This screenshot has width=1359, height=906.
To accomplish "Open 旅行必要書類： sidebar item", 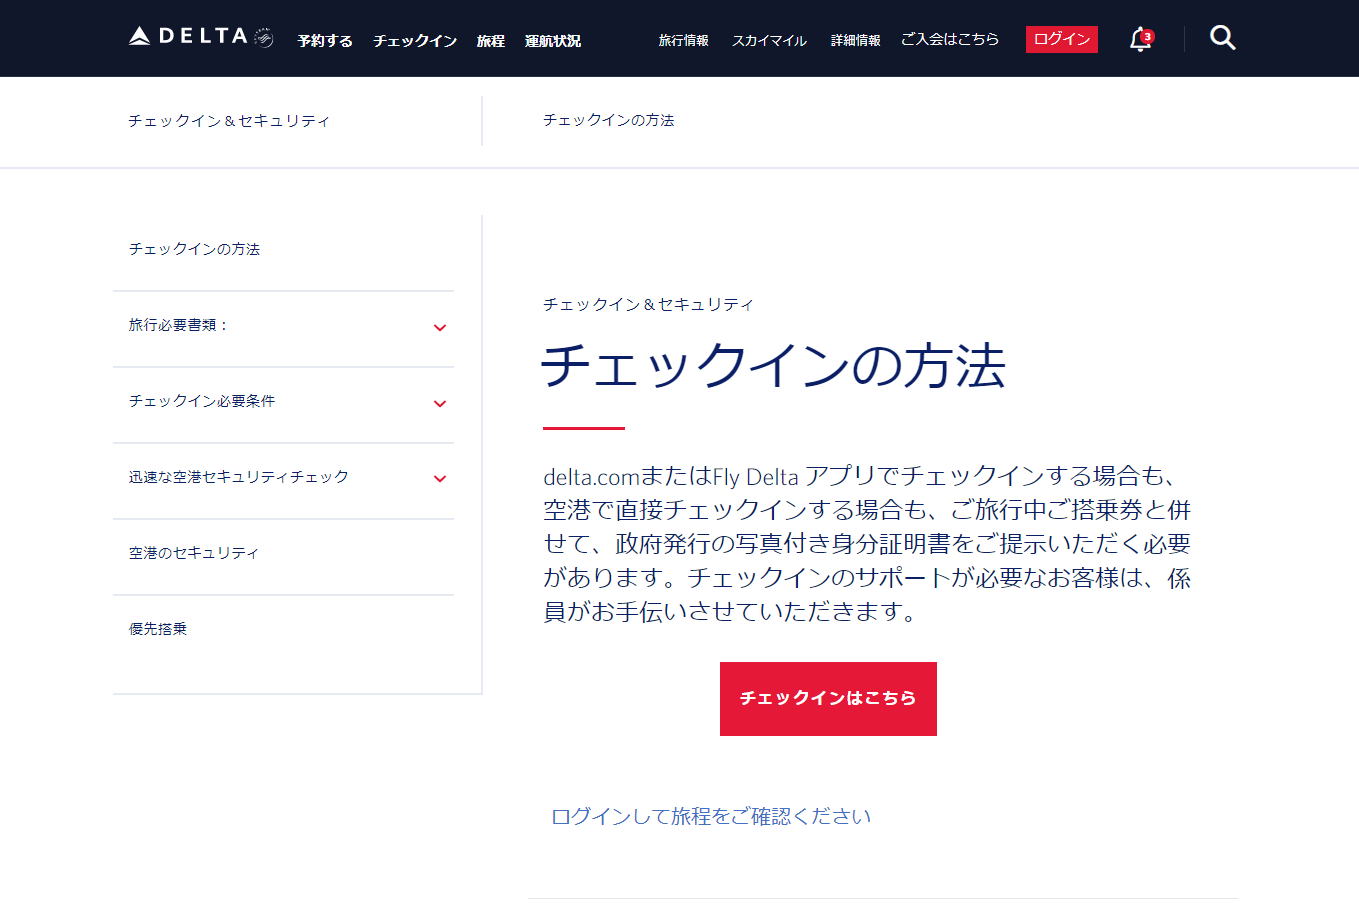I will click(x=179, y=325).
